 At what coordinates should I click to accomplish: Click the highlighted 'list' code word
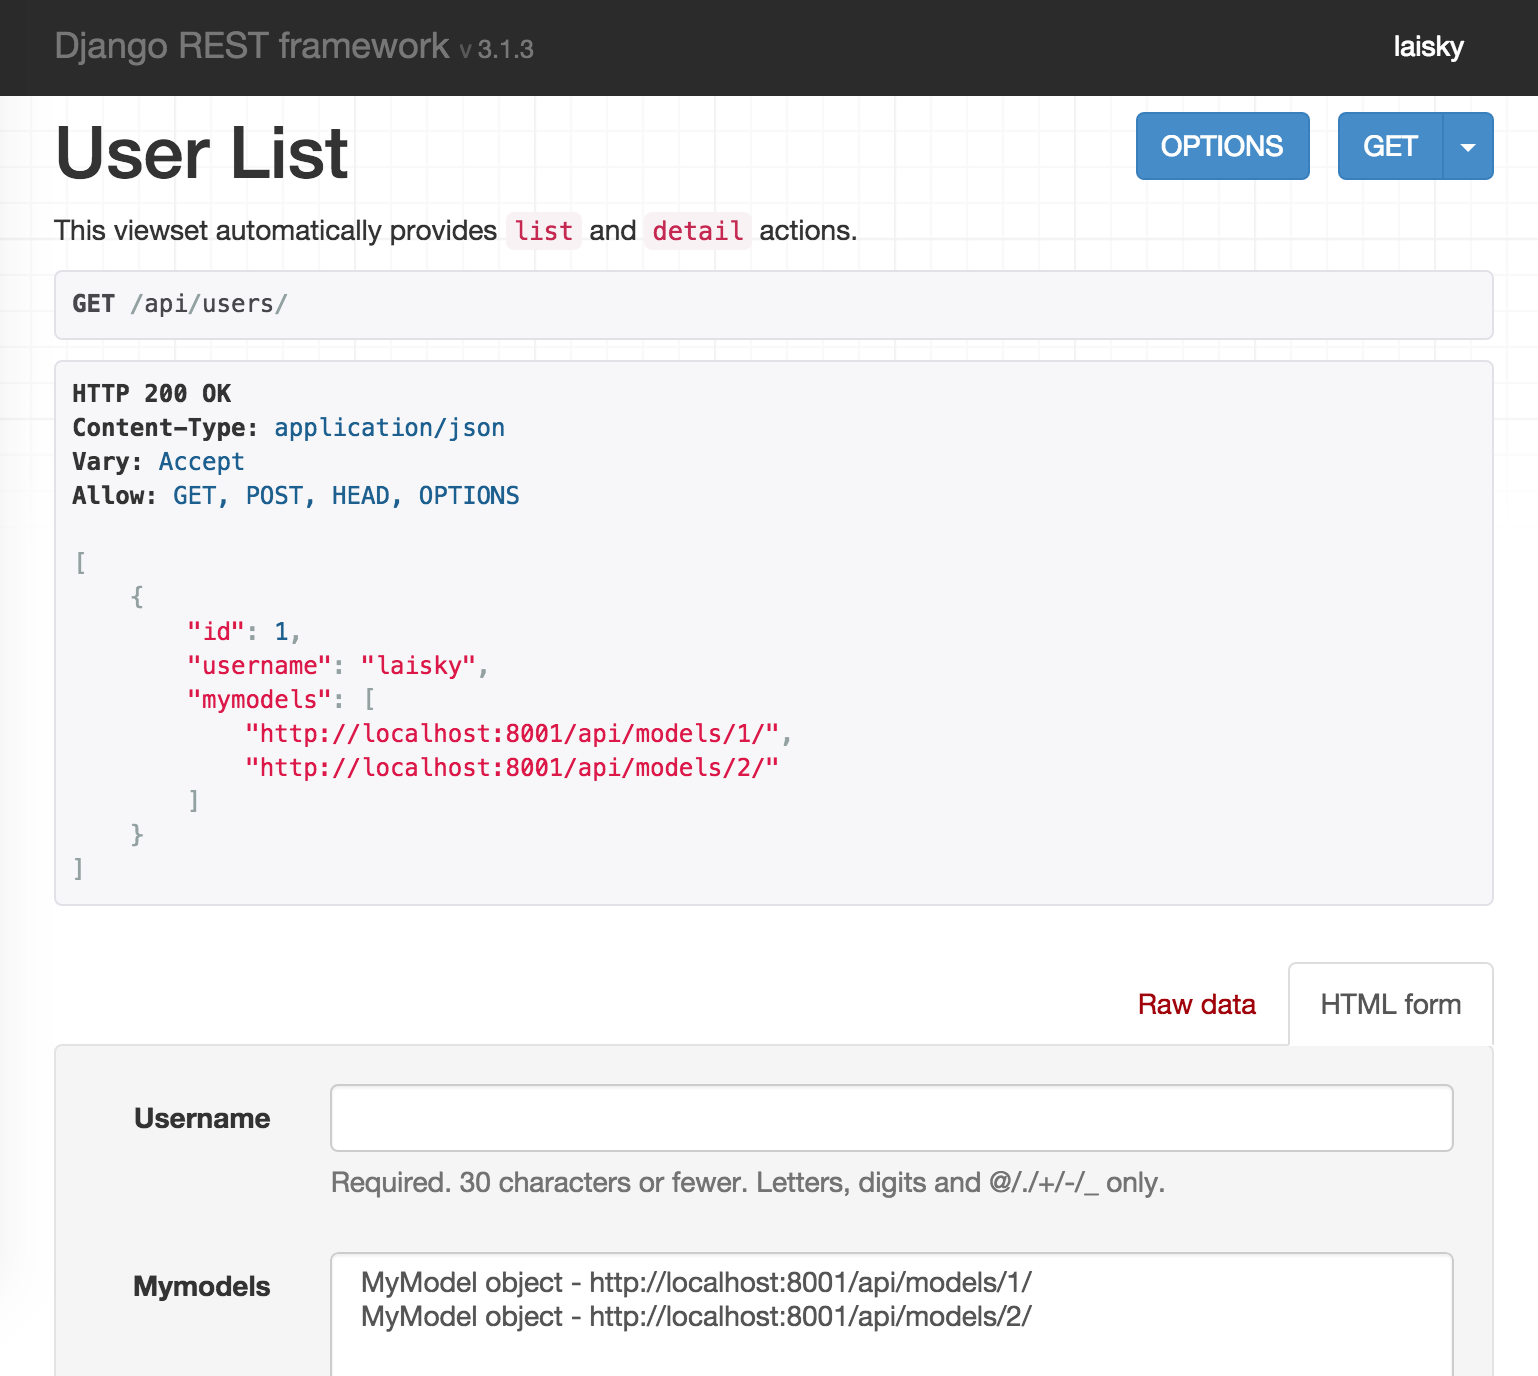543,231
